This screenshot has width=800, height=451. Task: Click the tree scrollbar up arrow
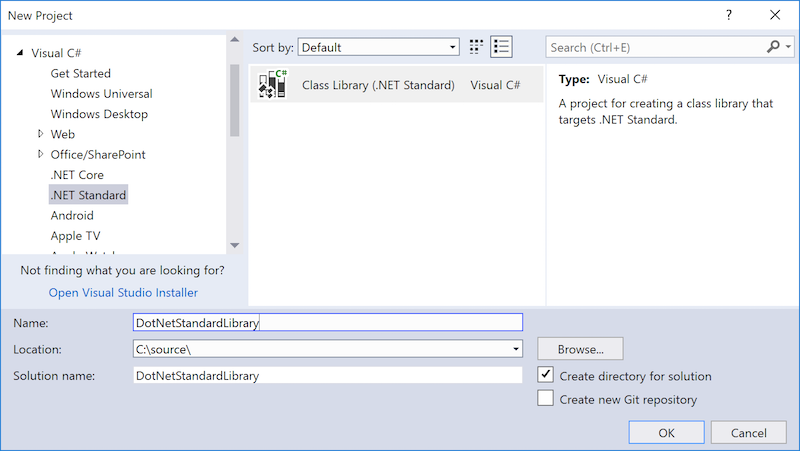(x=235, y=40)
